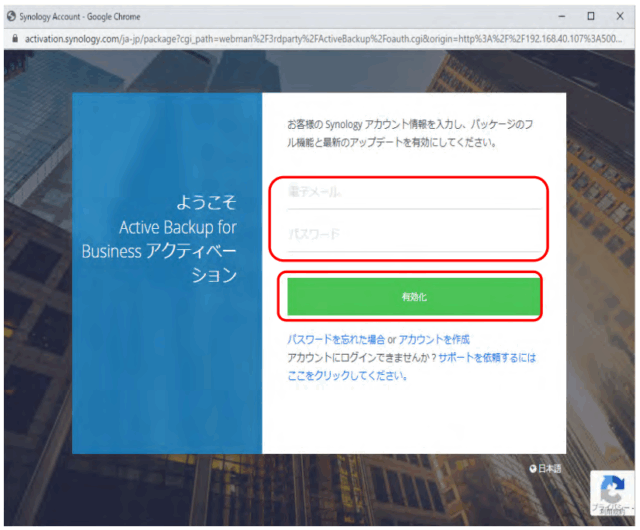Click the Synology Account favicon in title bar
Screen dimensions: 640x530
tap(12, 16)
